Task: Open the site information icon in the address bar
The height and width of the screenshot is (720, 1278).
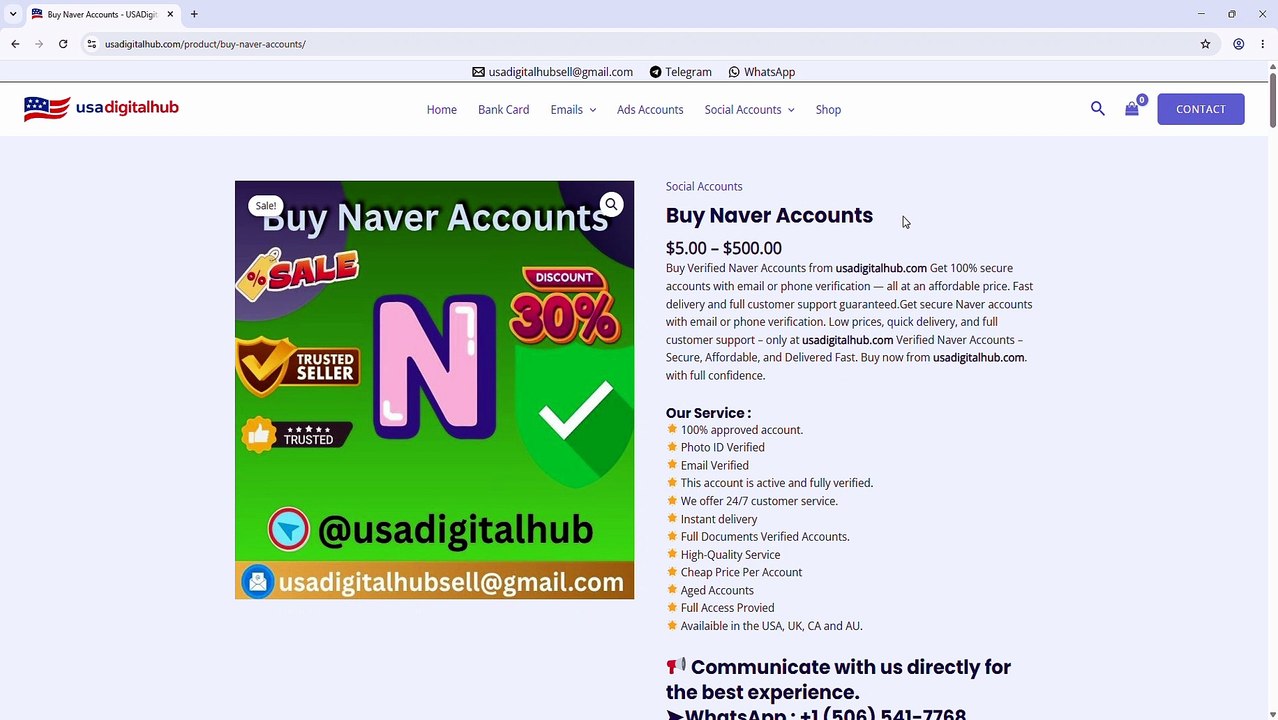Action: click(x=91, y=44)
